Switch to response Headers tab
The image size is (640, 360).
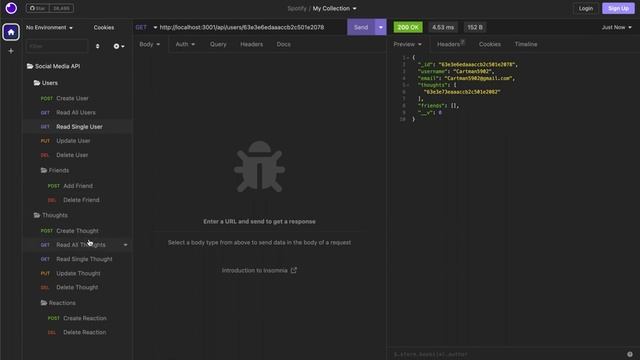pyautogui.click(x=450, y=44)
